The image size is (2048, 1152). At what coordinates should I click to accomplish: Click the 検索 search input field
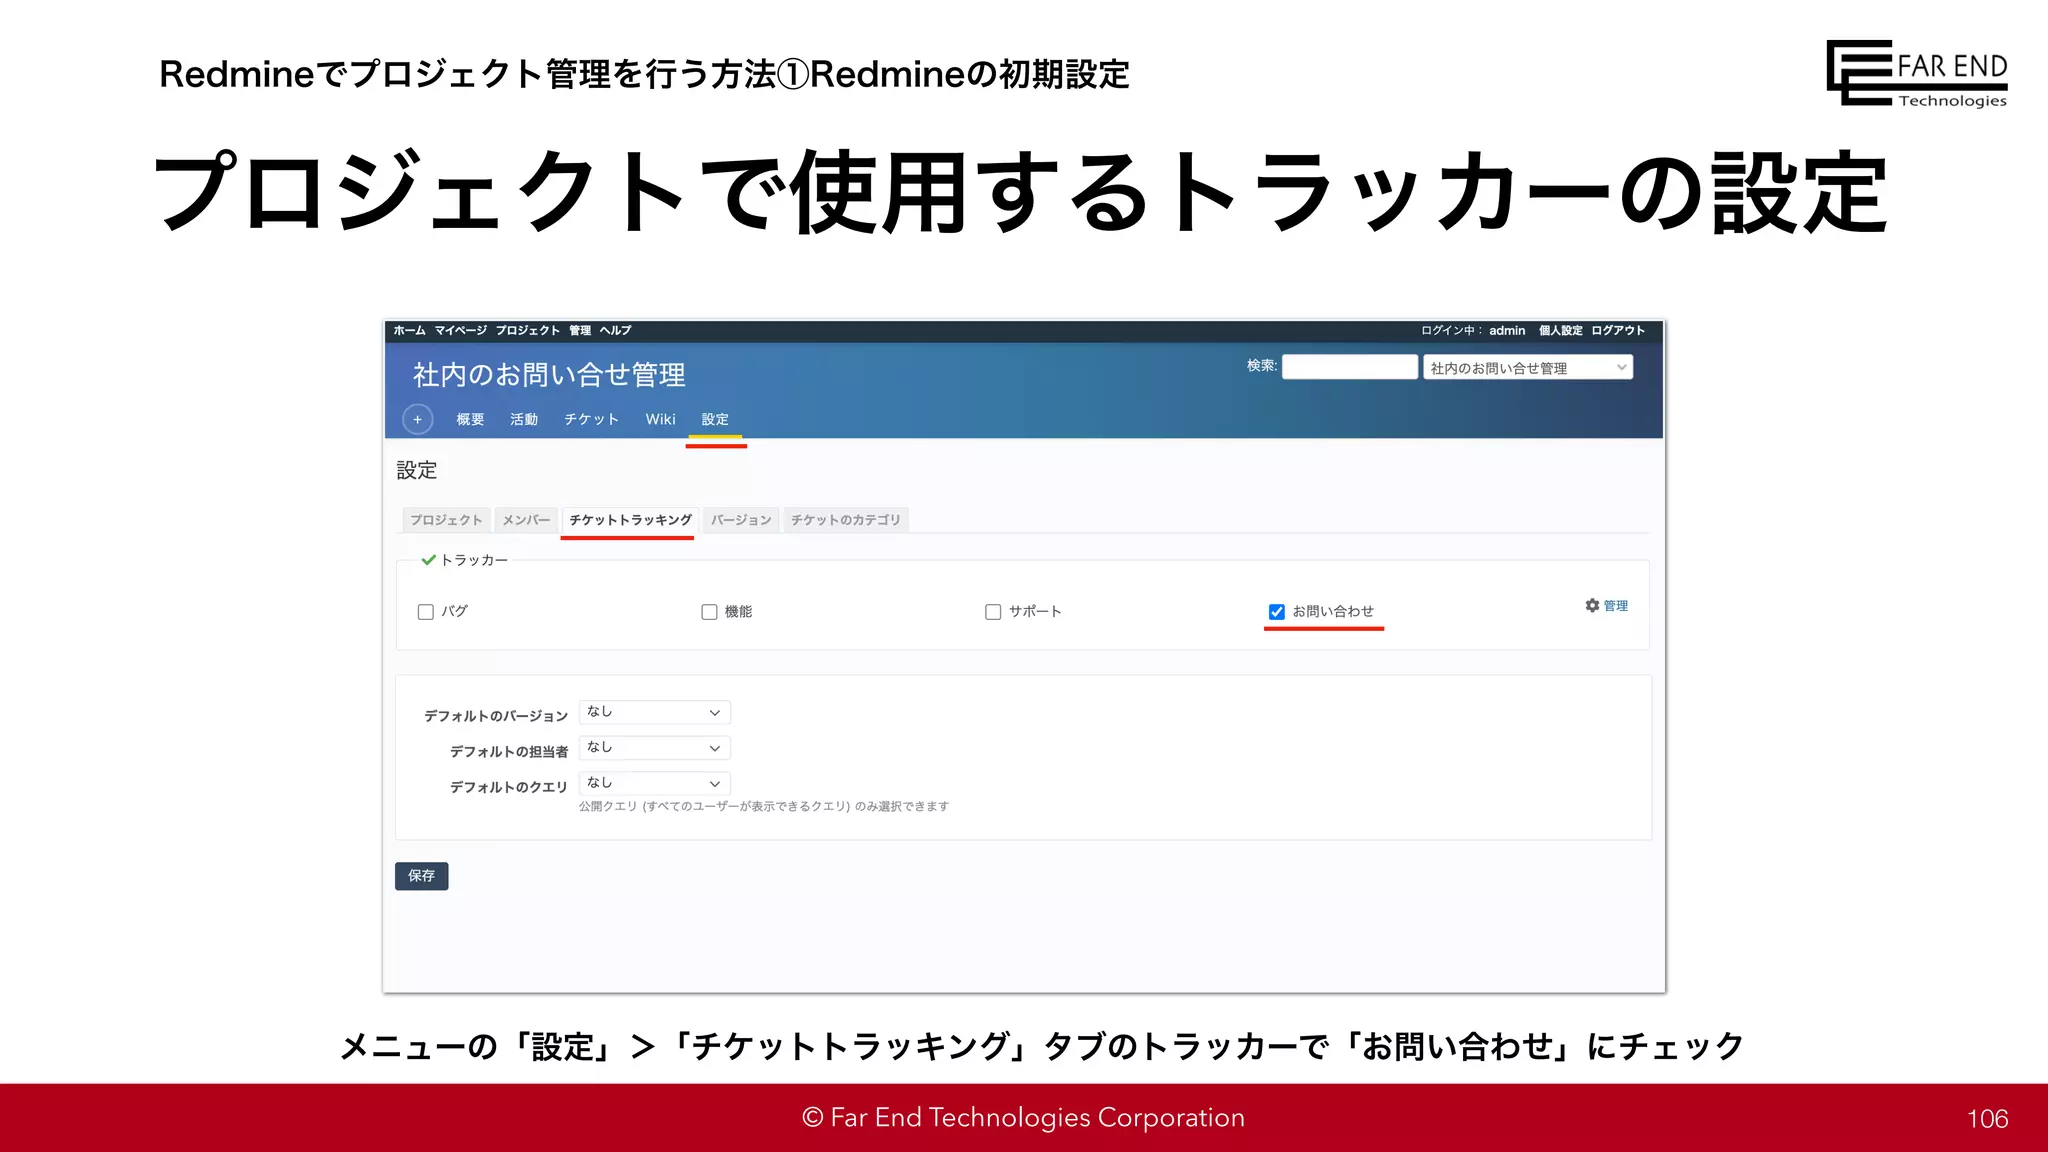tap(1350, 367)
